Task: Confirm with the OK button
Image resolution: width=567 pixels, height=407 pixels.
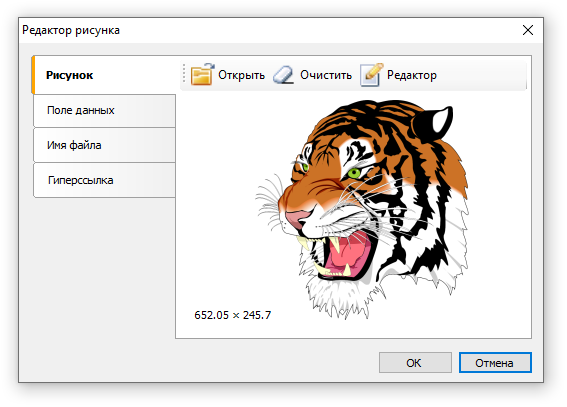Action: [x=415, y=363]
